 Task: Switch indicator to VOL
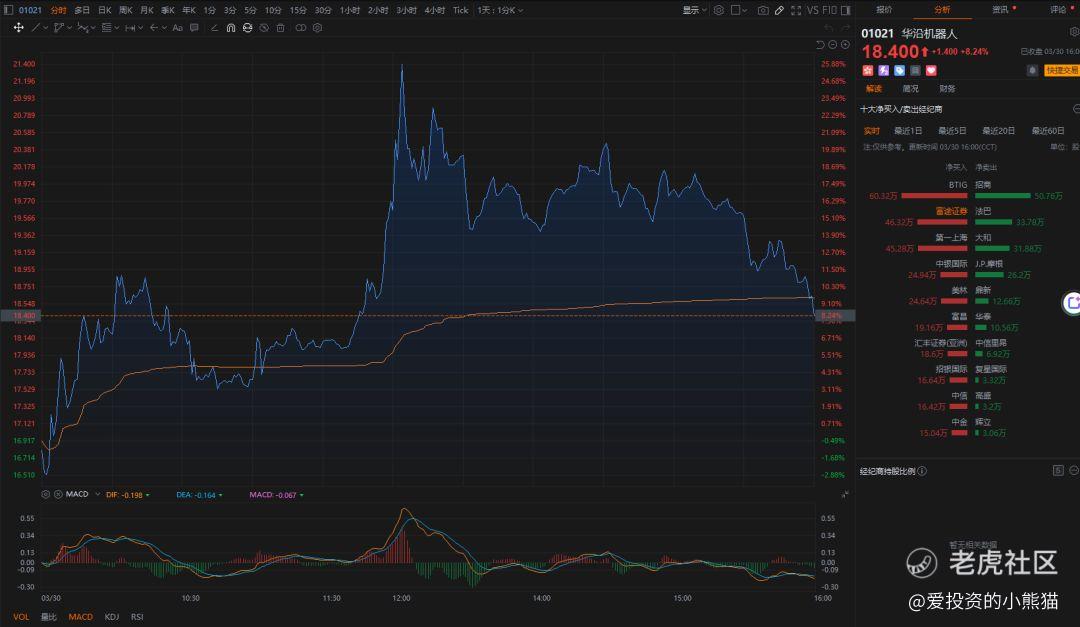[x=21, y=617]
